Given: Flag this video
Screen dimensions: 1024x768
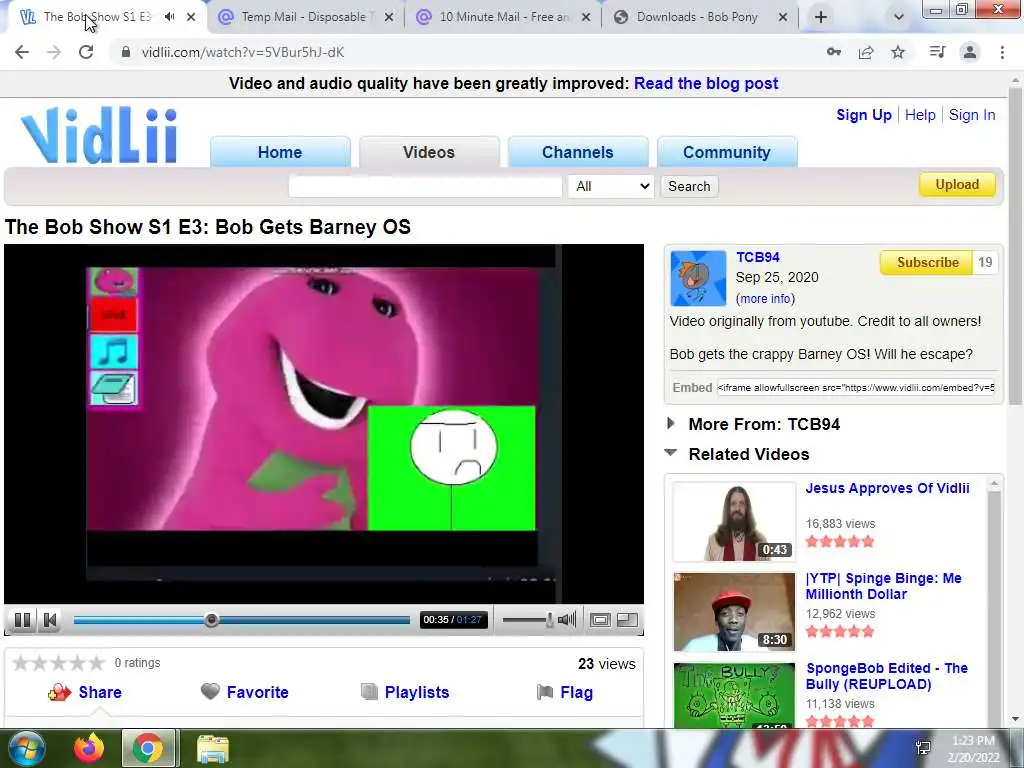Looking at the screenshot, I should [x=565, y=692].
